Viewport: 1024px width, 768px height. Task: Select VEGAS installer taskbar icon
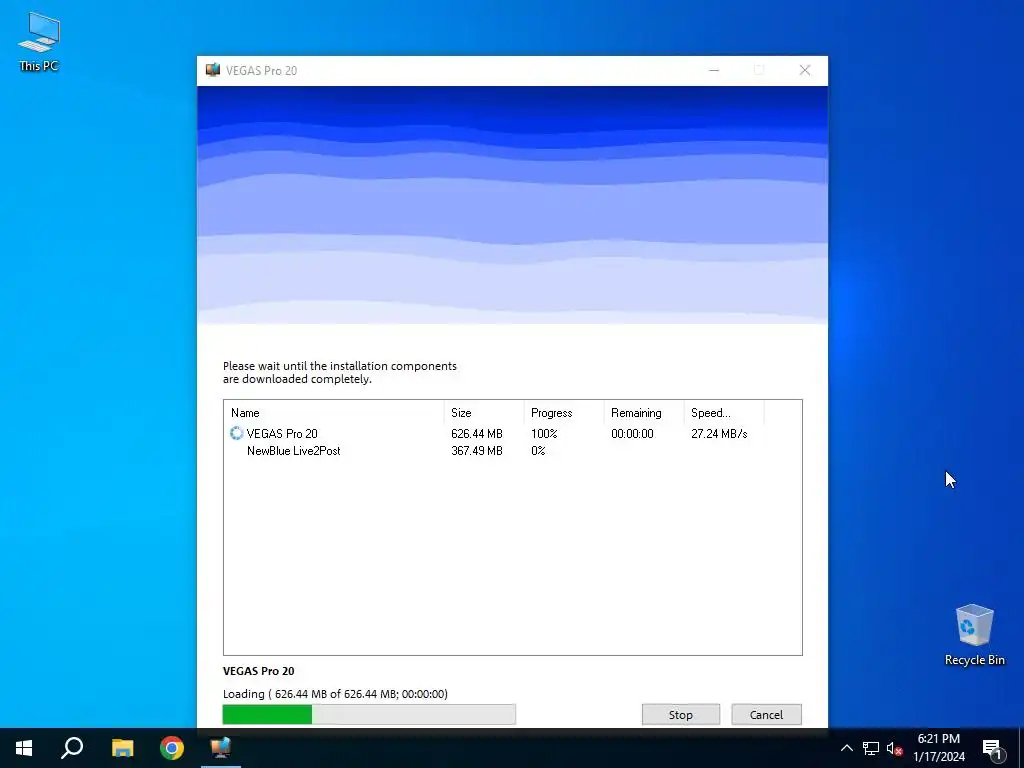coord(221,748)
